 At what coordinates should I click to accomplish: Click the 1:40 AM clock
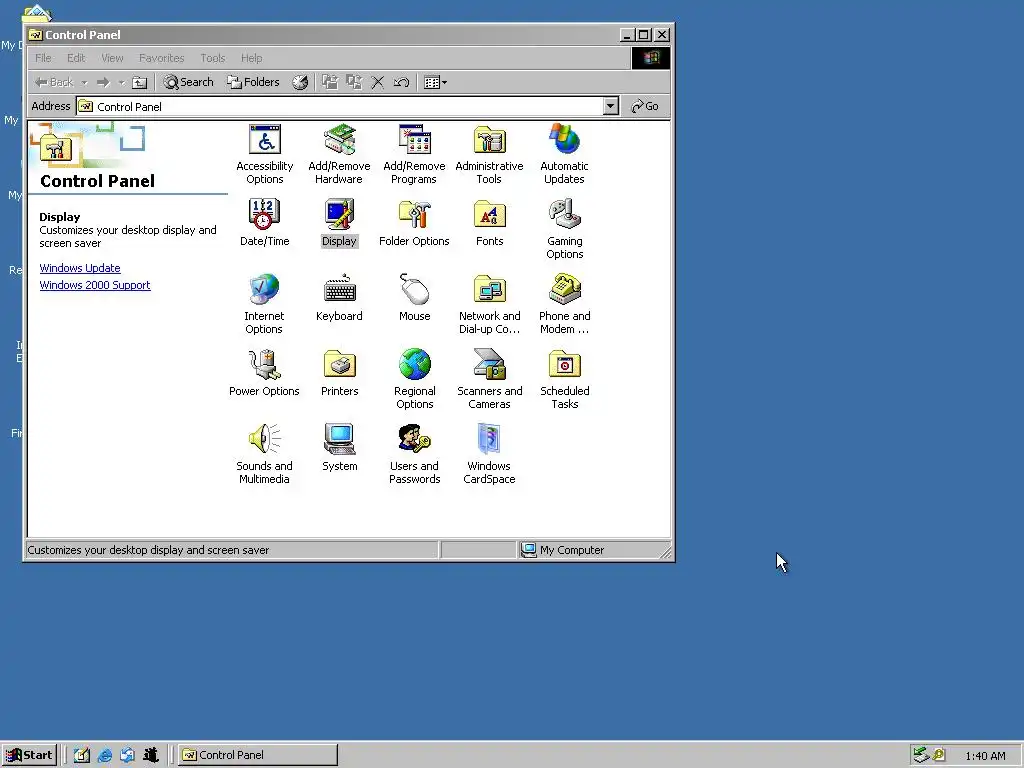[x=985, y=756]
